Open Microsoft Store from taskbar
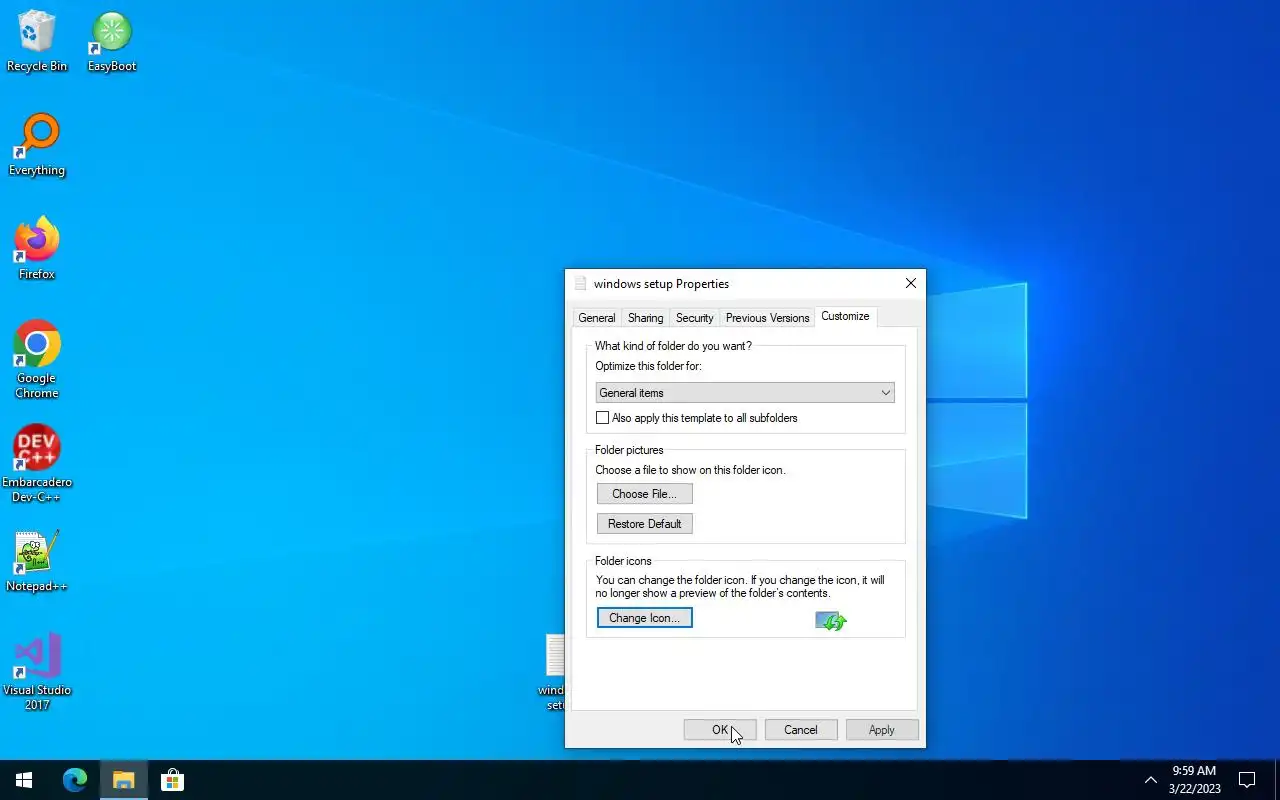 click(x=172, y=780)
